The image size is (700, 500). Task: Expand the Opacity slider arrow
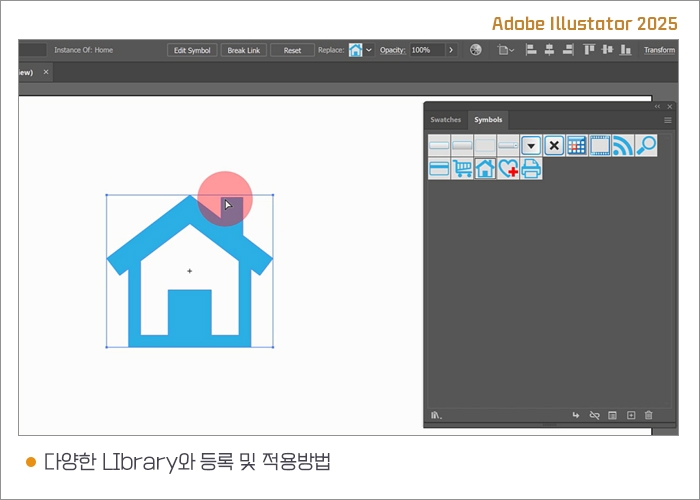point(451,50)
